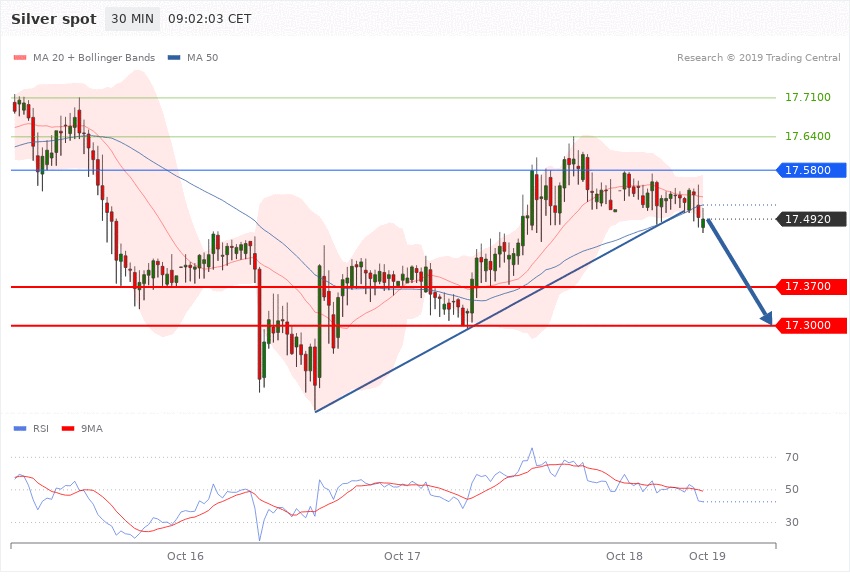This screenshot has height=576, width=850.
Task: Click the Silver spot chart title
Action: pos(54,19)
